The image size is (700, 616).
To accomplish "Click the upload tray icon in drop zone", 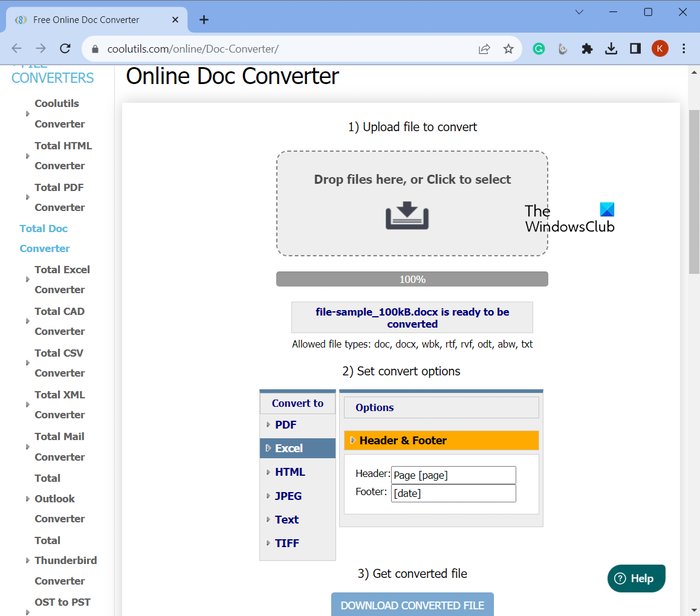I will tap(407, 216).
